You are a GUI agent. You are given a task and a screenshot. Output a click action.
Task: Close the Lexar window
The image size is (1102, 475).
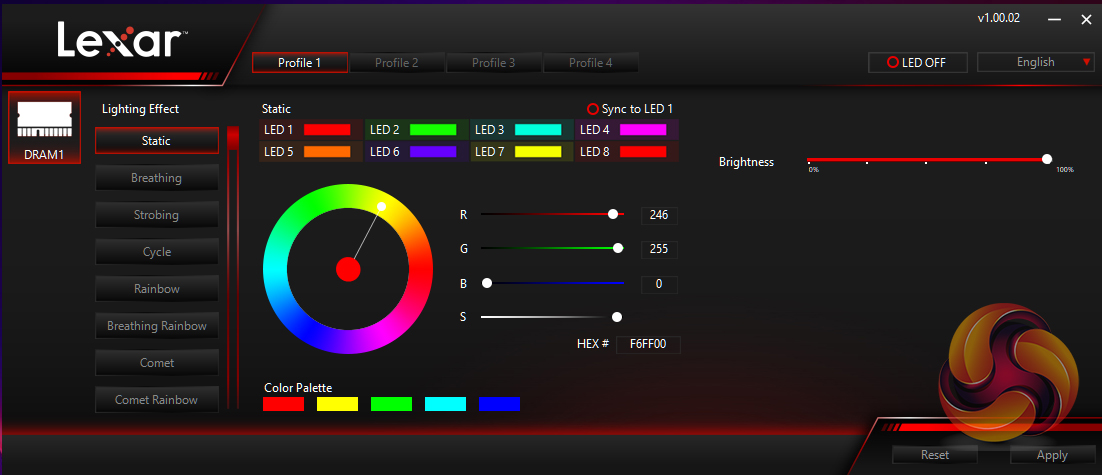coord(1086,20)
